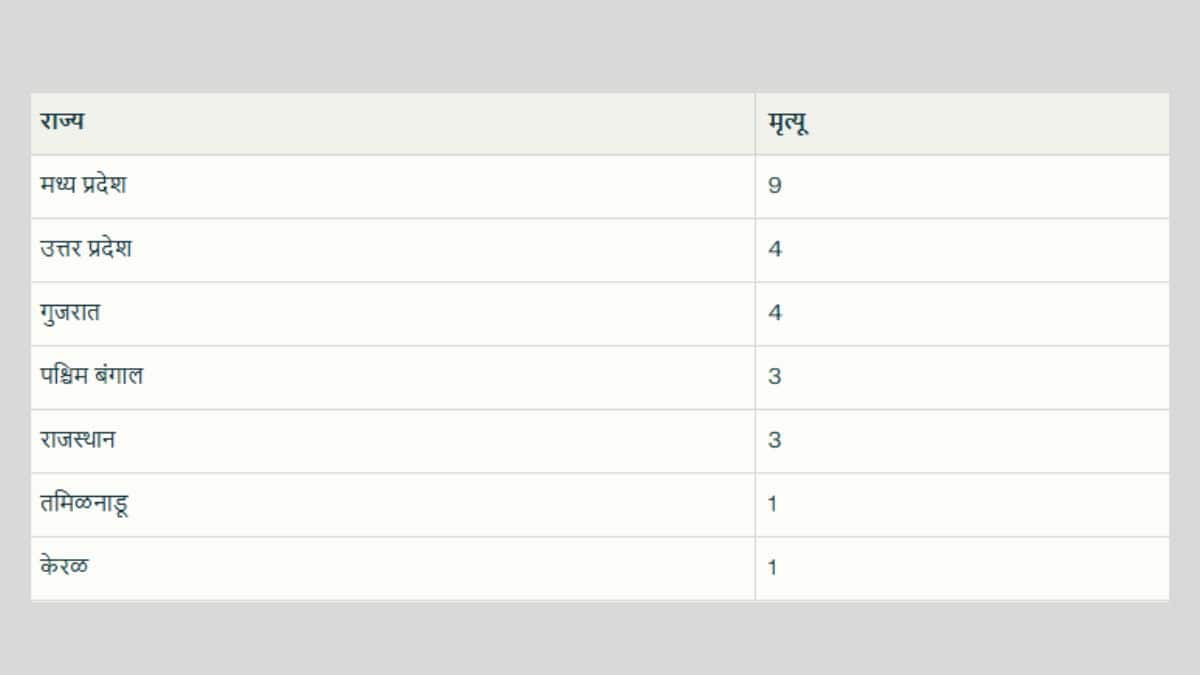The image size is (1200, 675).
Task: Click the gray margin left of the table
Action: 15,340
